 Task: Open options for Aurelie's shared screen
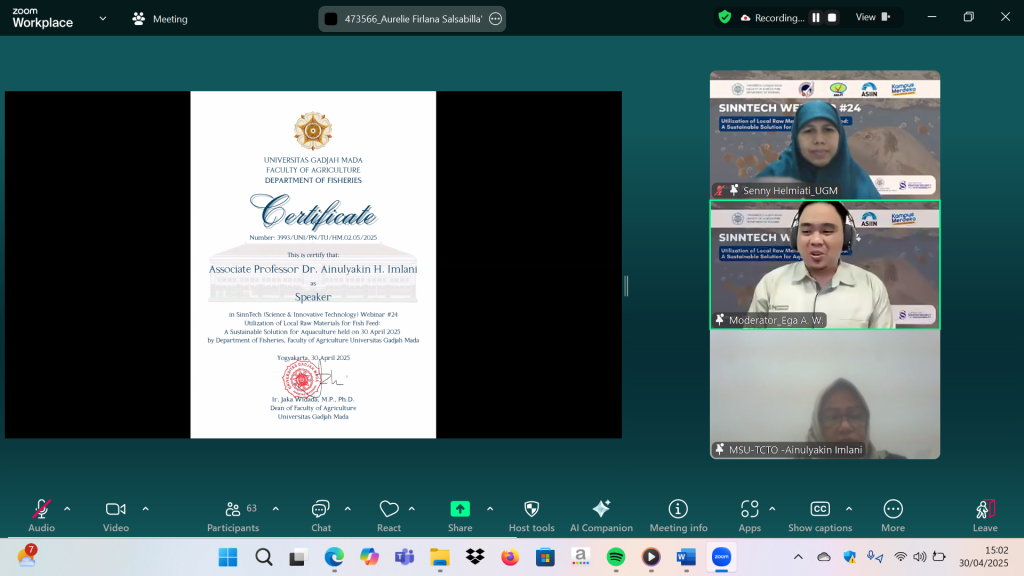pyautogui.click(x=496, y=19)
